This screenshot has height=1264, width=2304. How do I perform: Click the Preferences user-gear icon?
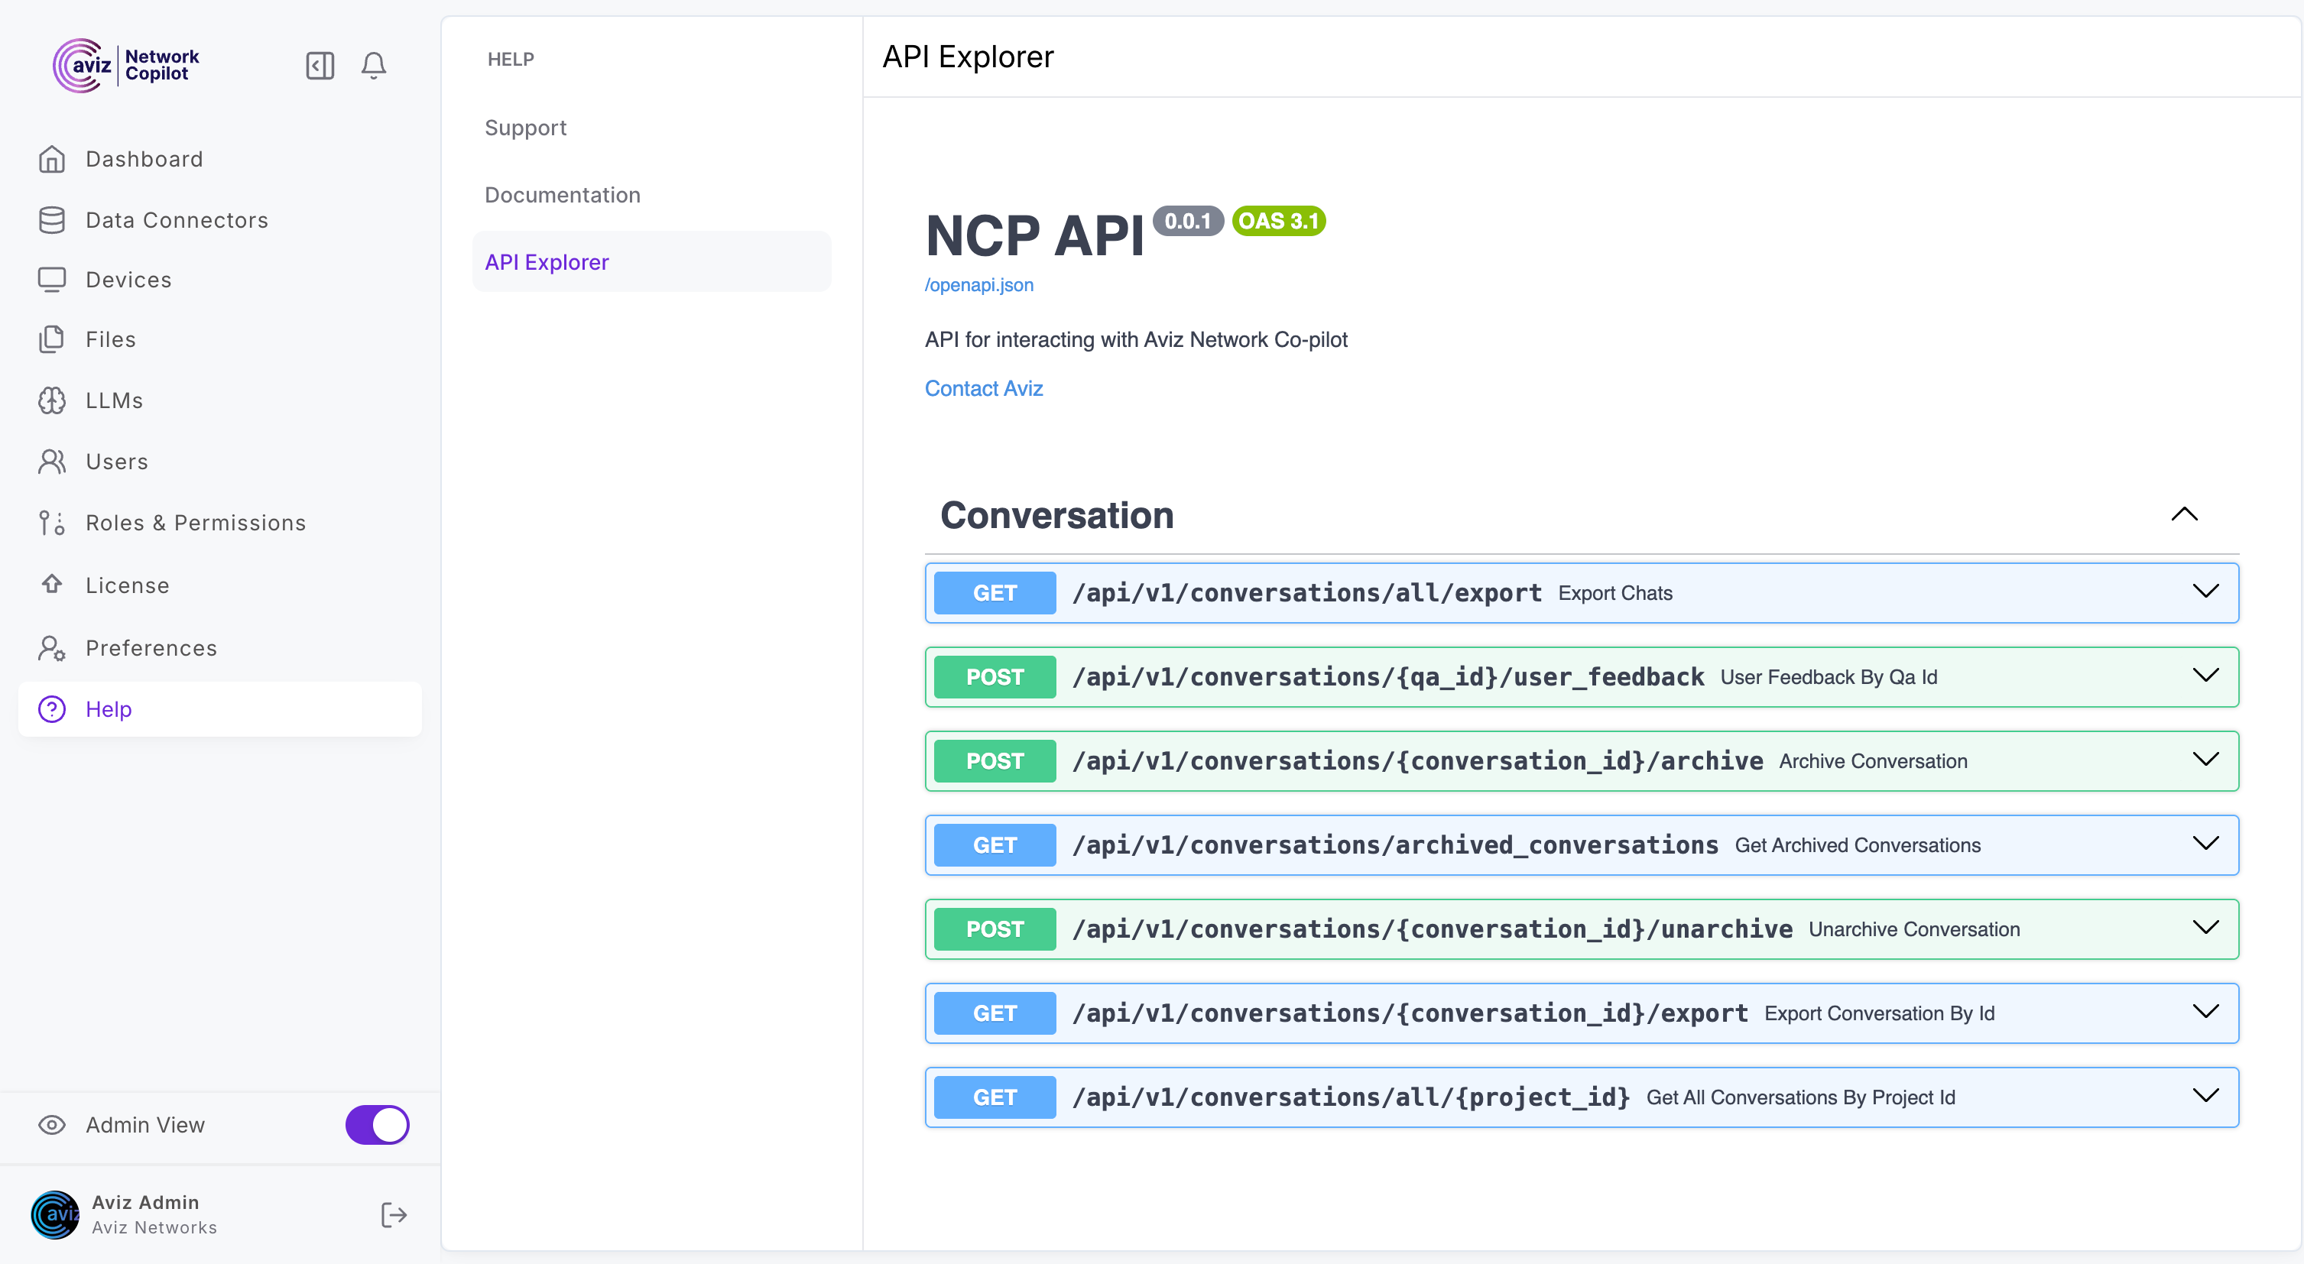coord(52,649)
